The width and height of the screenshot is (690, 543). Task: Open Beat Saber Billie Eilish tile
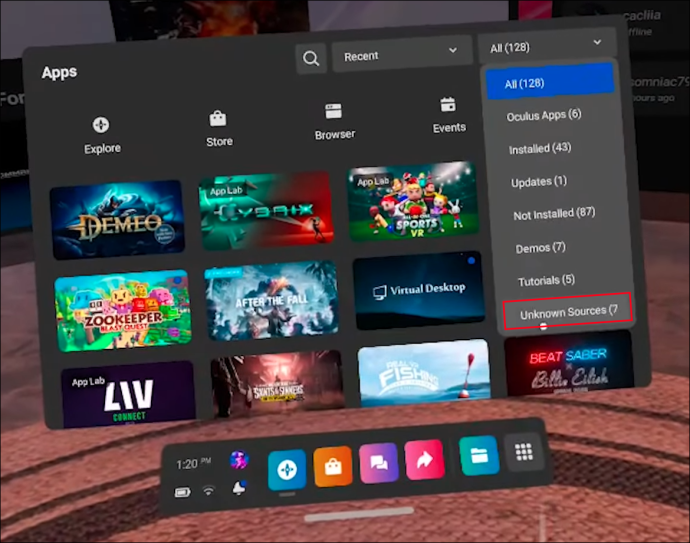tap(569, 363)
